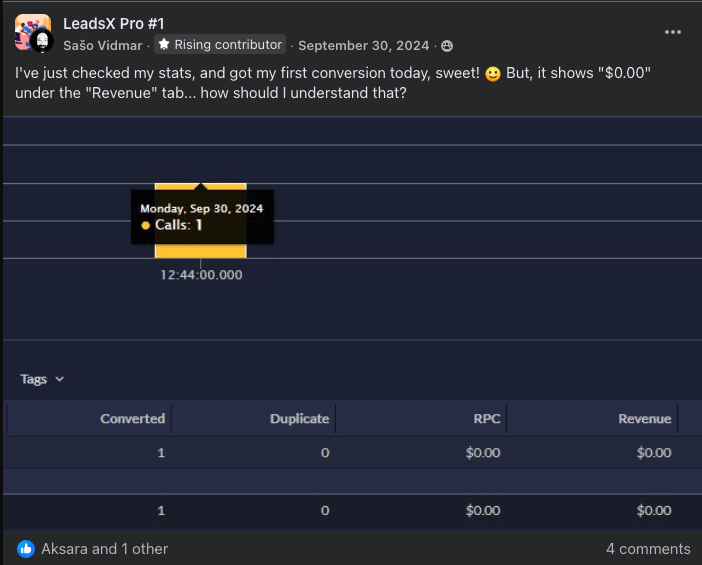
Task: Open the post options three-dot menu
Action: 673,31
